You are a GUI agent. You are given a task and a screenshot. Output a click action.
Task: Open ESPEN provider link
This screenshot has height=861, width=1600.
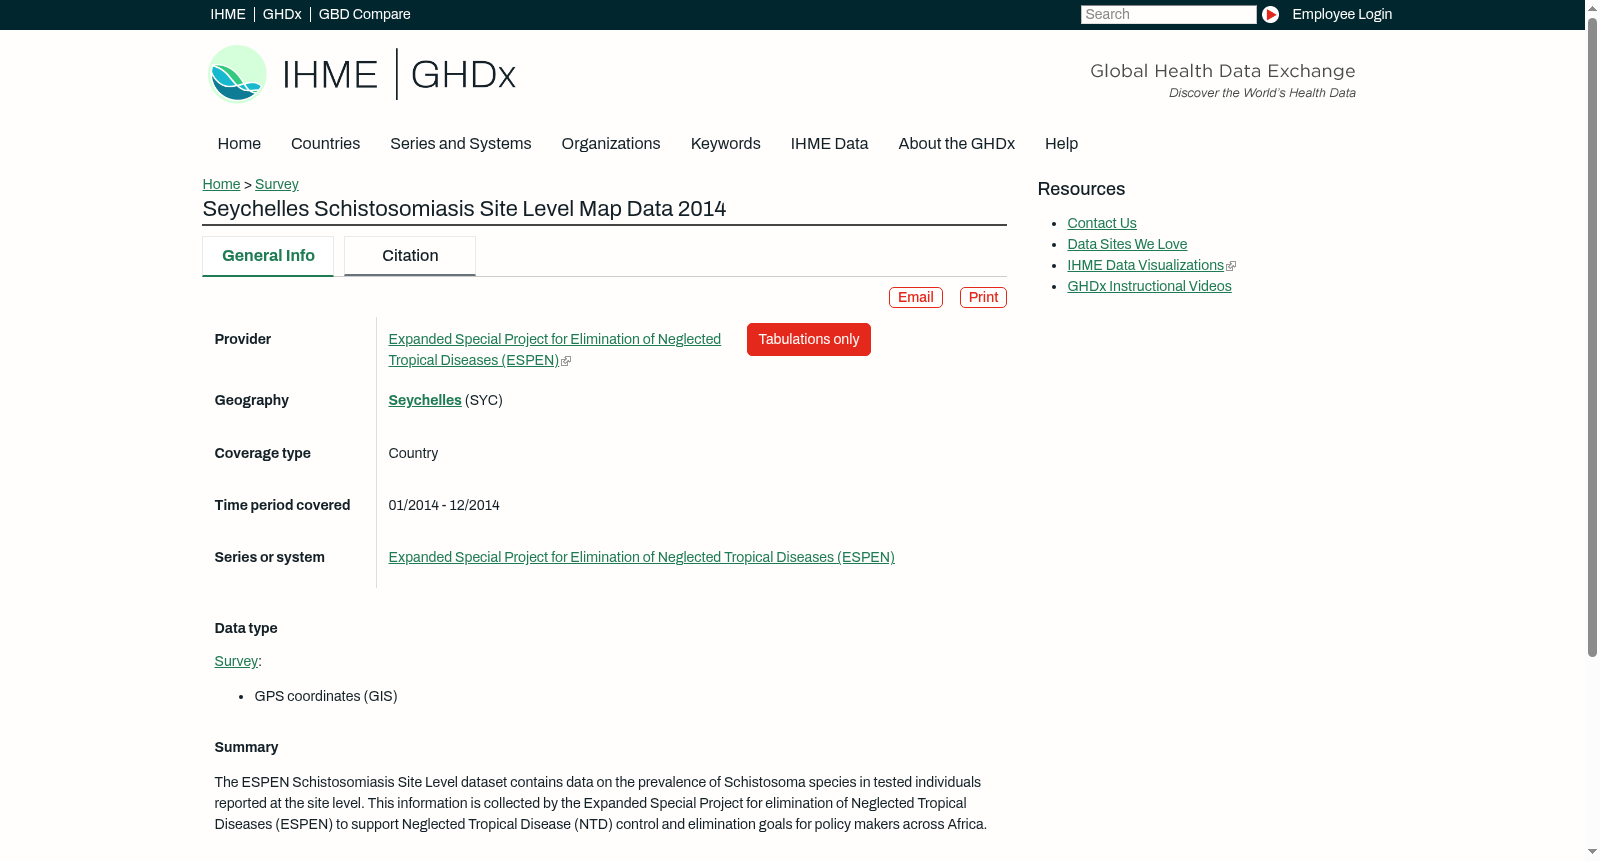click(x=554, y=350)
